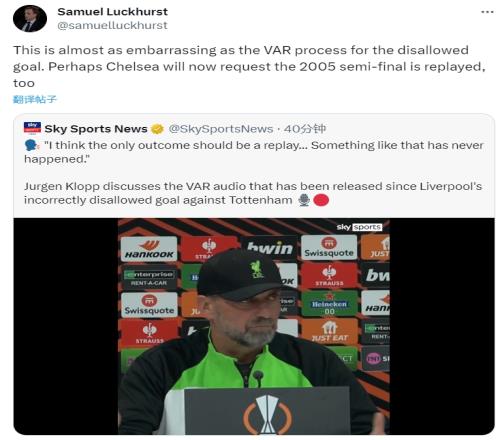Open the Sky Sports News account name
500x440 pixels.
tap(96, 129)
